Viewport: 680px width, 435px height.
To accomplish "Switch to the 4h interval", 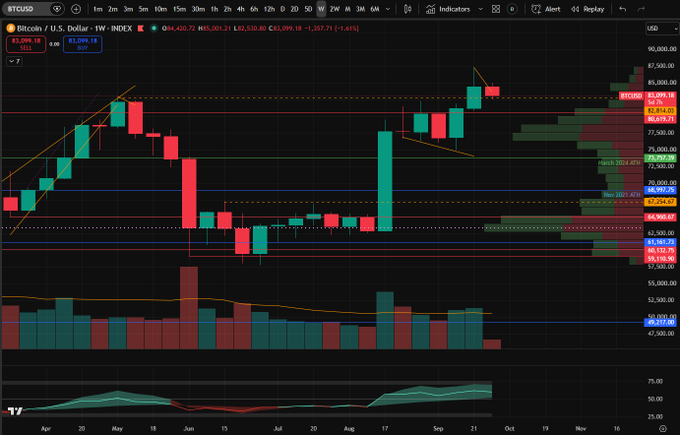I will click(241, 9).
